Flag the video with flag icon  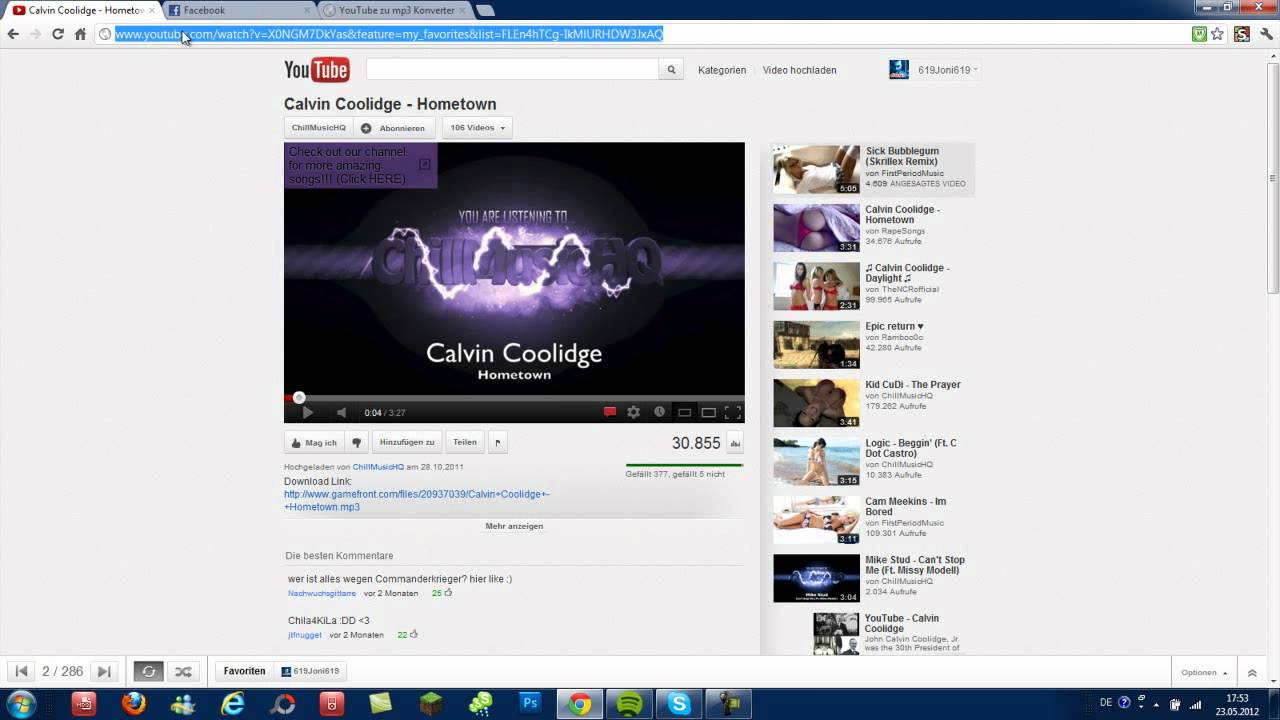point(498,442)
